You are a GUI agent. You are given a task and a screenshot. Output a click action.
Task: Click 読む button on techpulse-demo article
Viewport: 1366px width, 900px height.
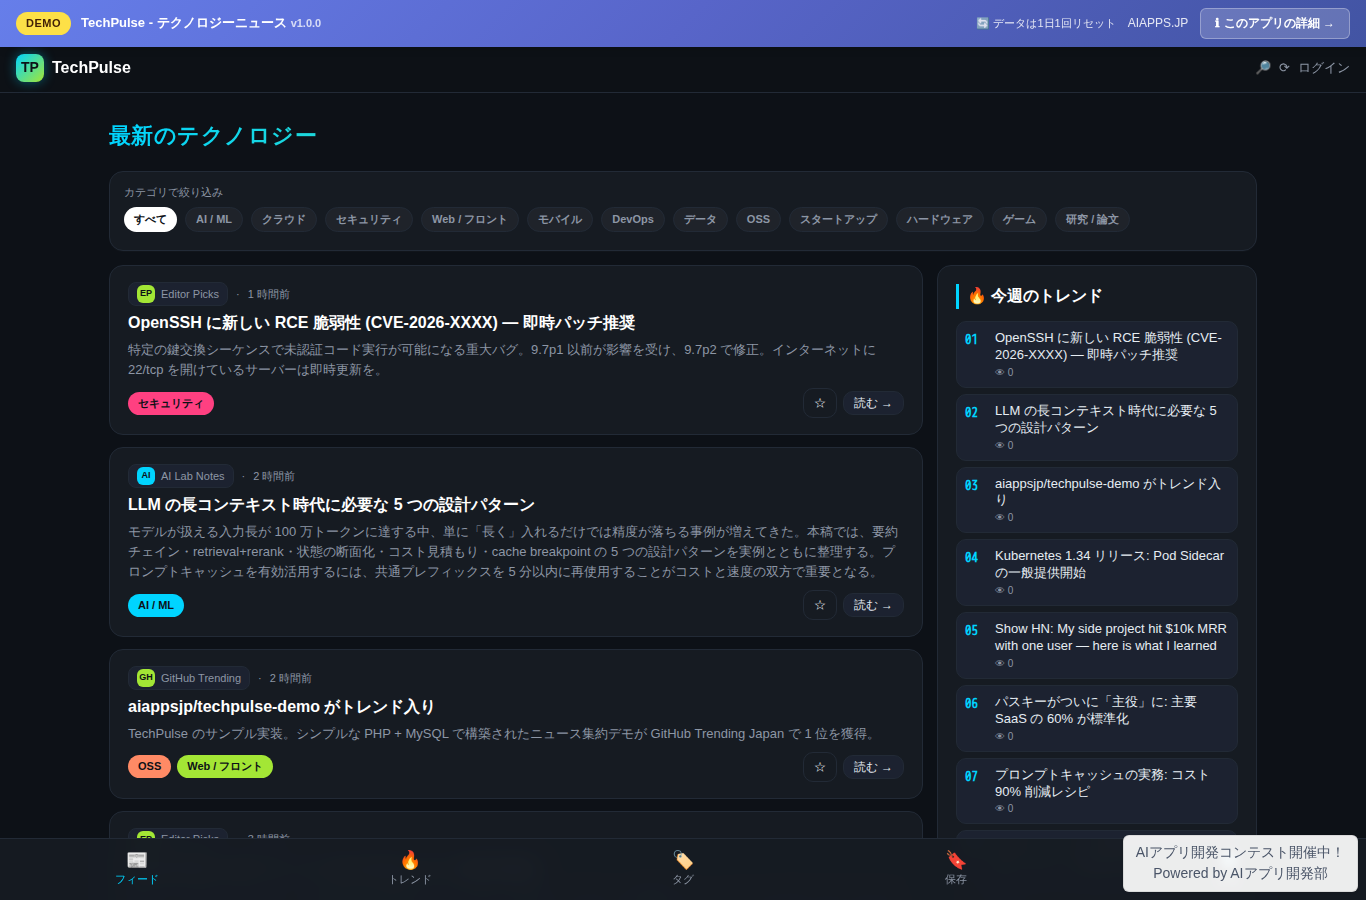[x=873, y=767]
